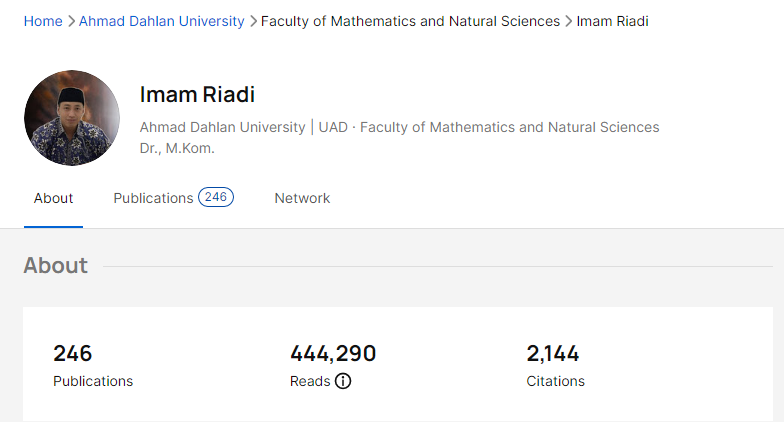Viewport: 784px width, 422px height.
Task: Click the Imam Riadi profile name heading
Action: [197, 95]
